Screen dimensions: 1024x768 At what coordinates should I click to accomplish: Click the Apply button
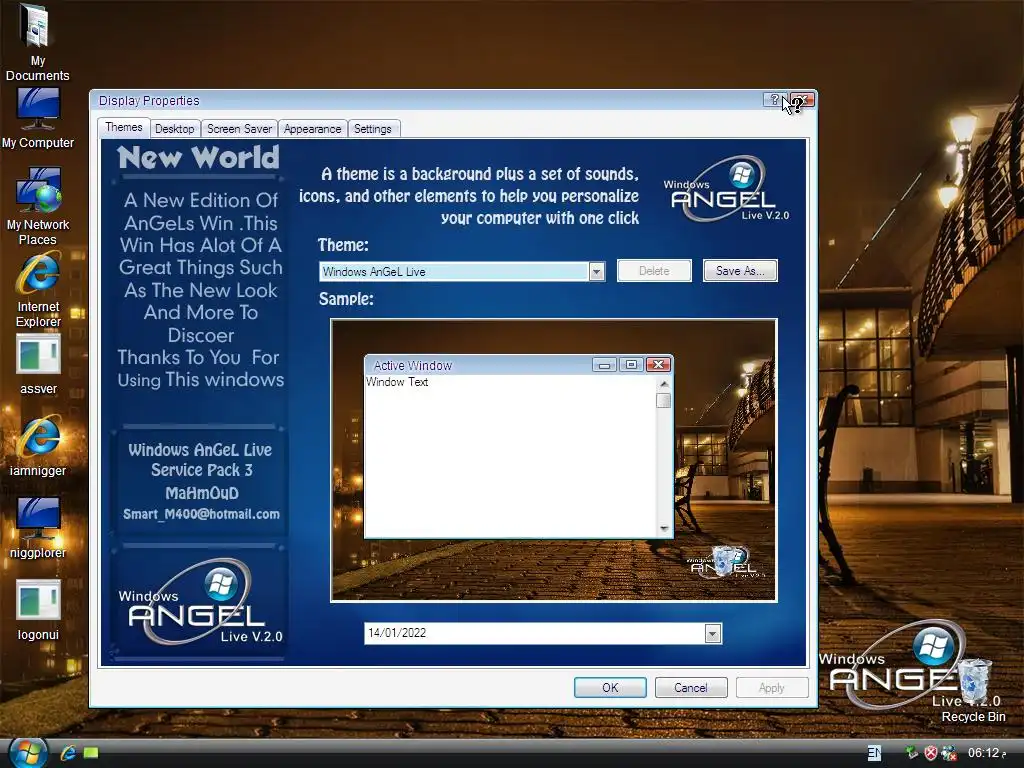771,687
